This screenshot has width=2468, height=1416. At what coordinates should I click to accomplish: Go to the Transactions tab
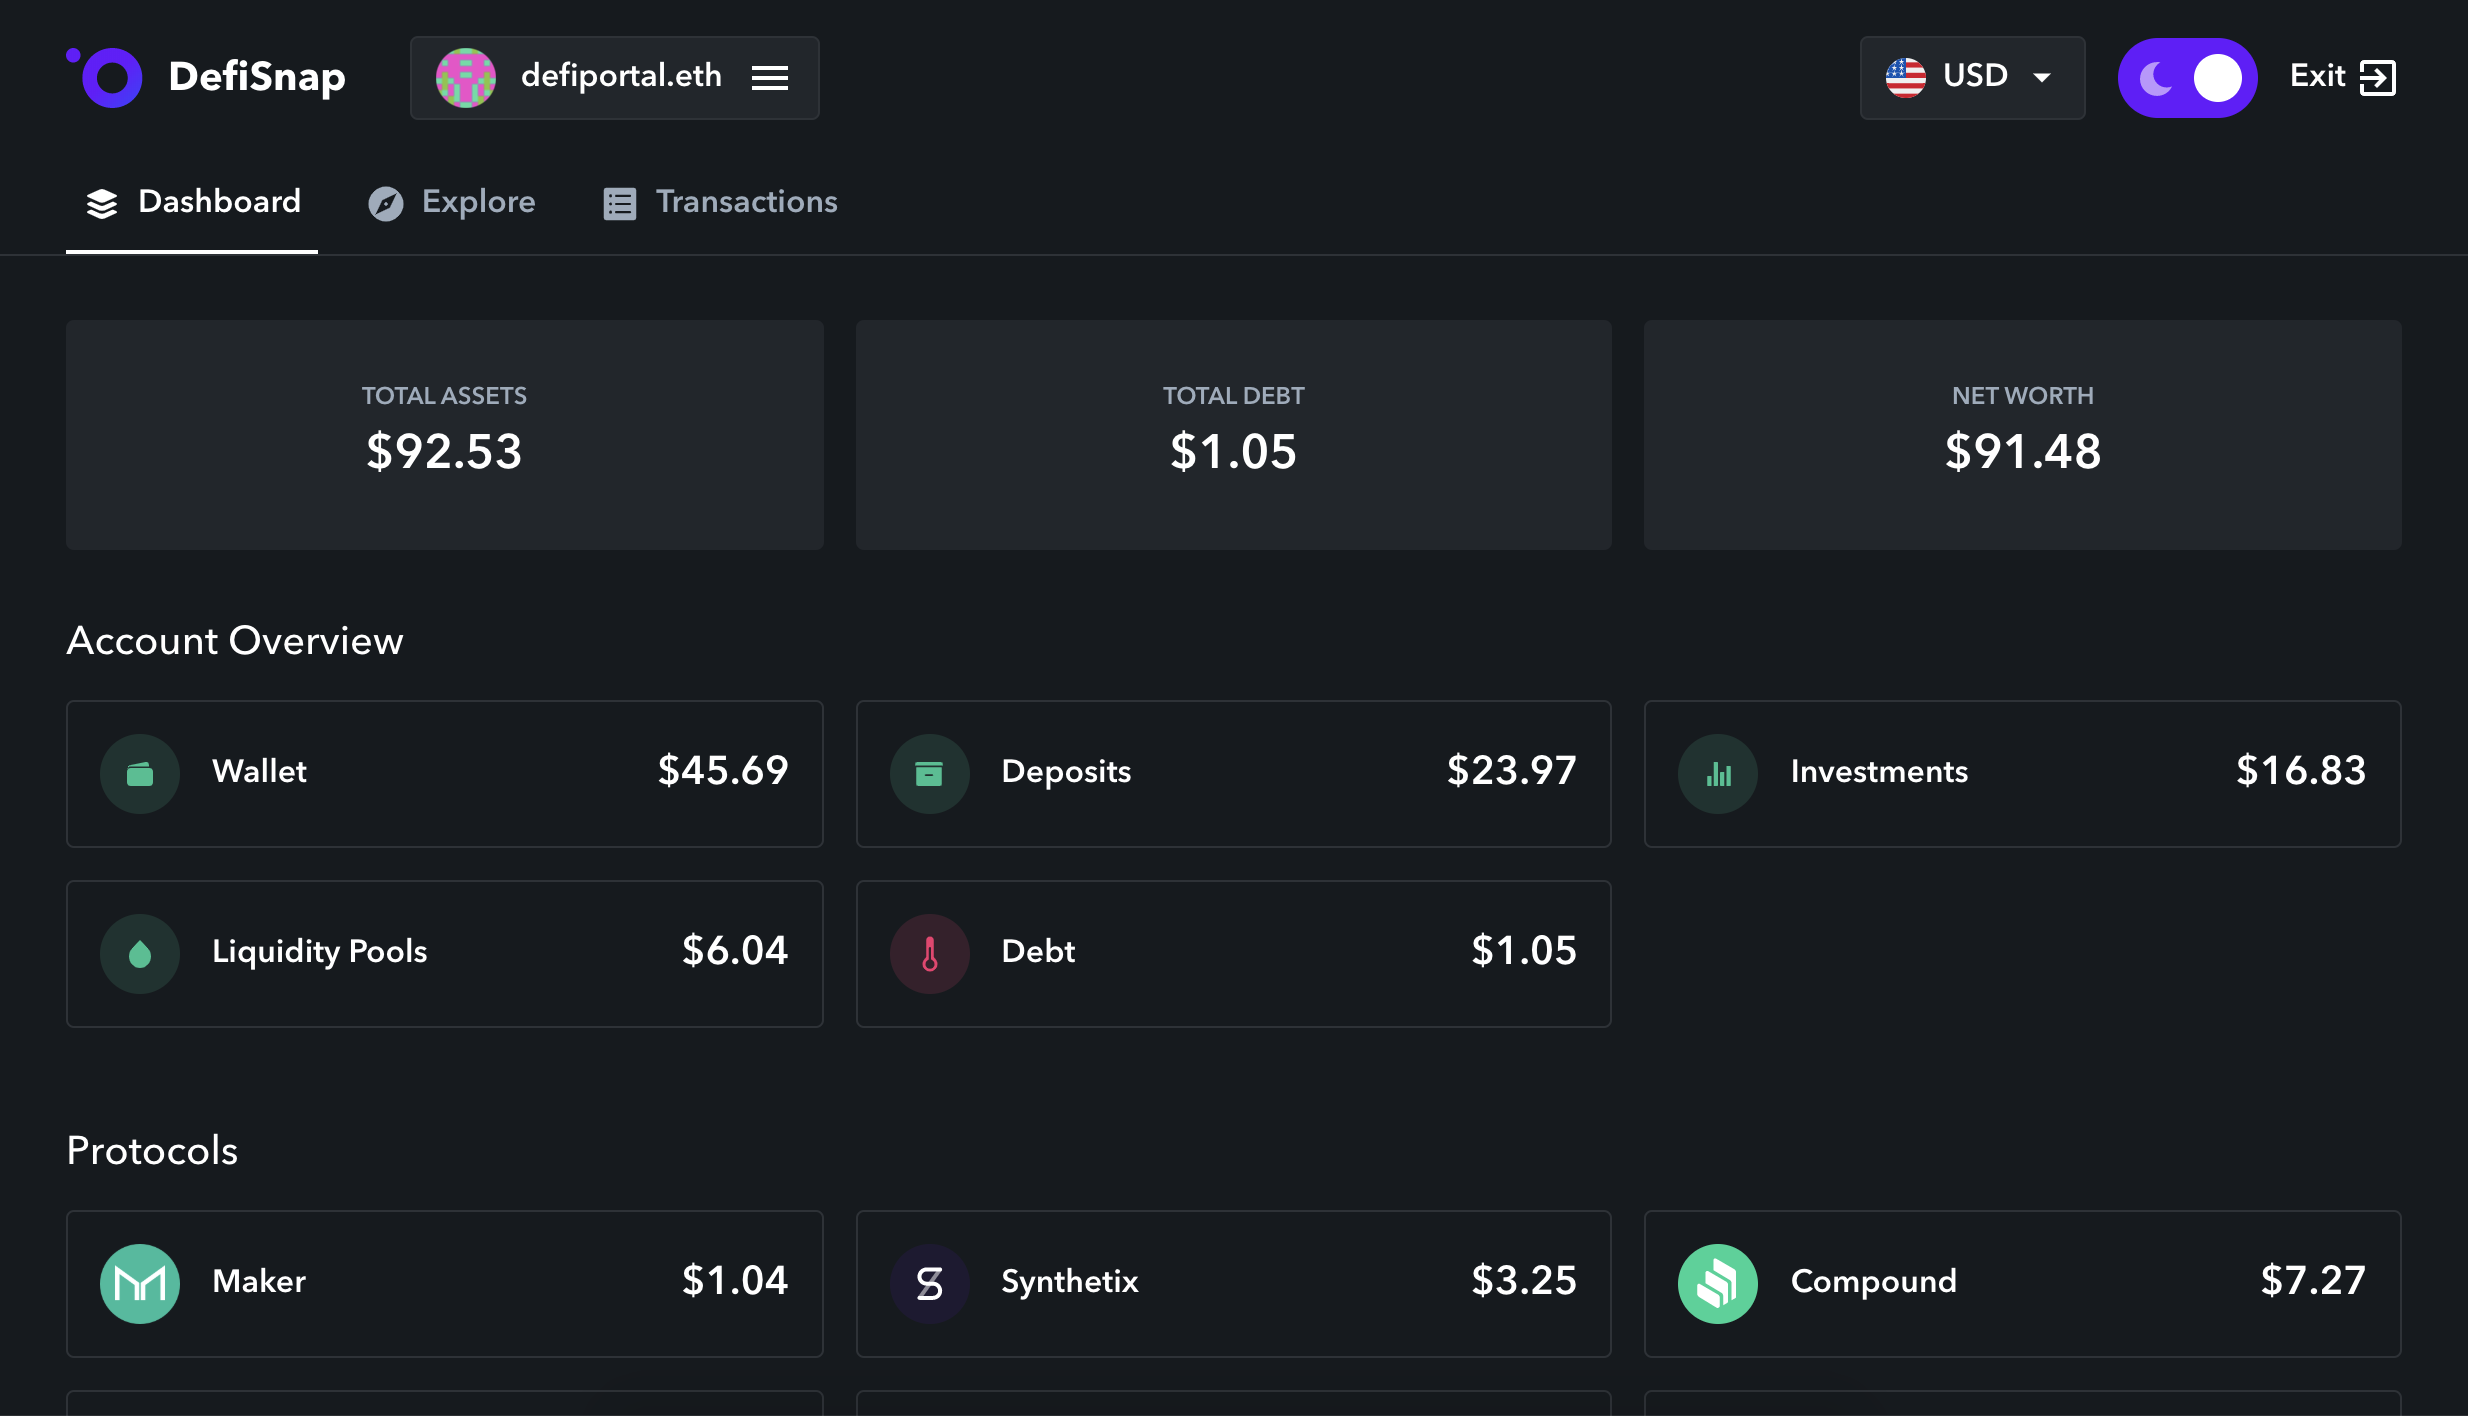click(720, 202)
